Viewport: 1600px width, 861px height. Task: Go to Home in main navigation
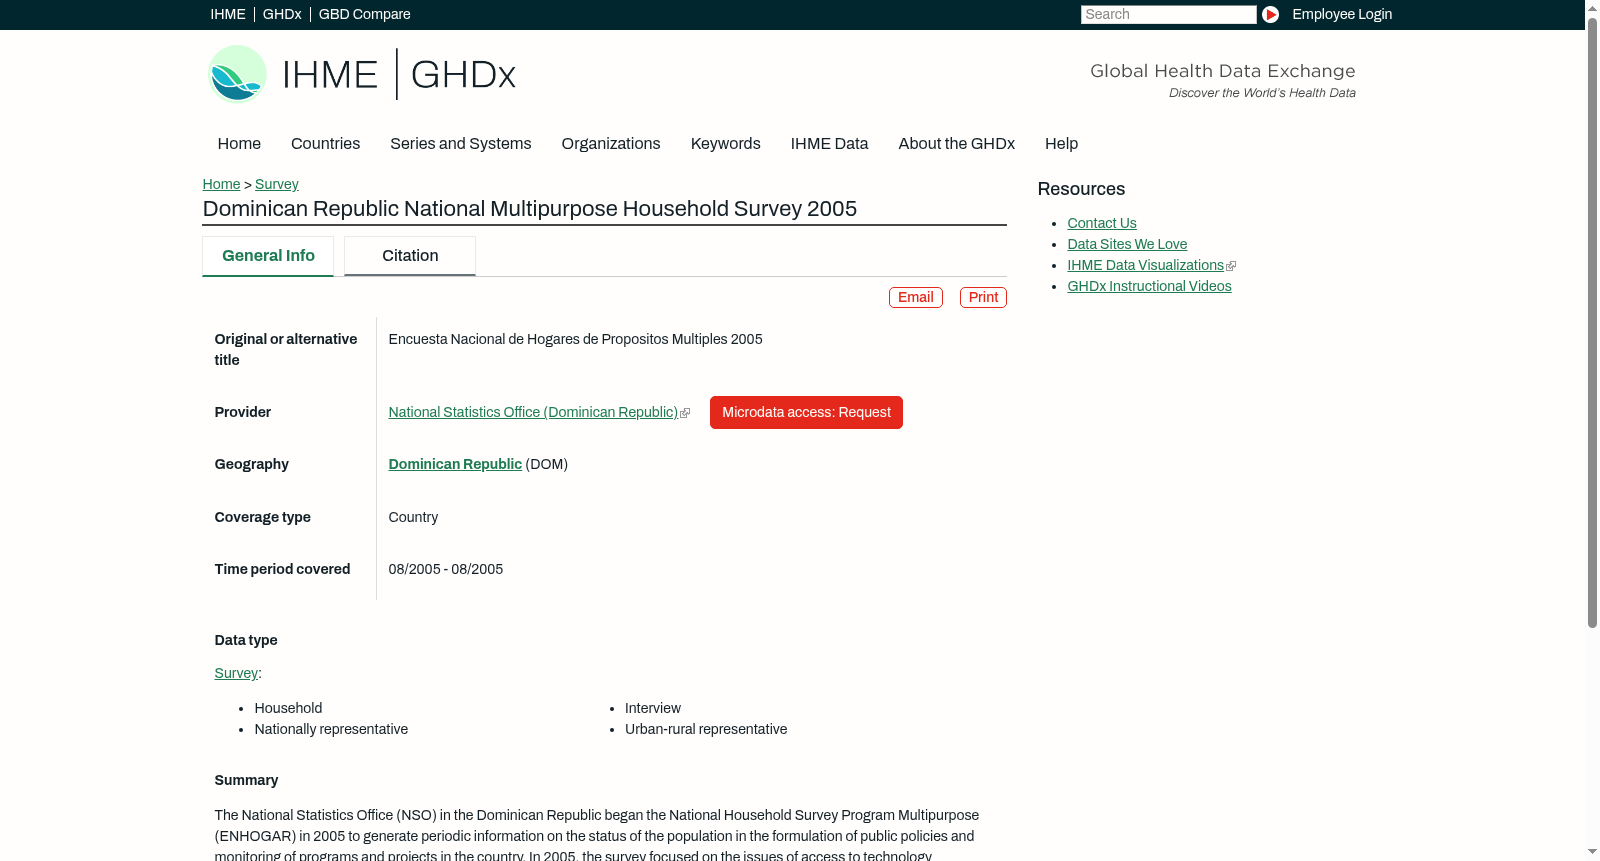pos(239,144)
